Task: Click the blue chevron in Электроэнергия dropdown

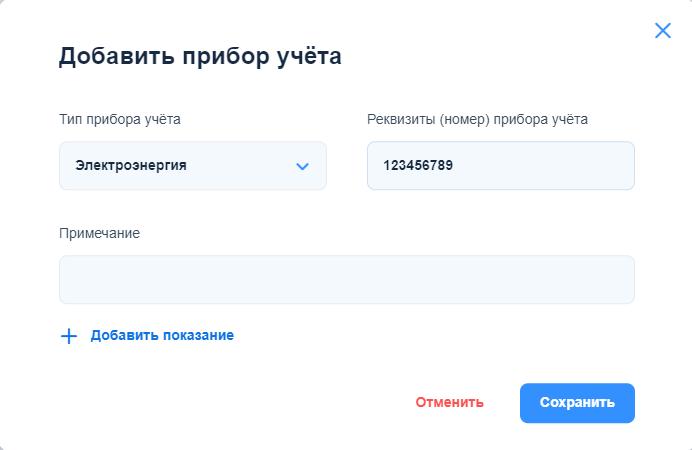Action: coord(303,166)
